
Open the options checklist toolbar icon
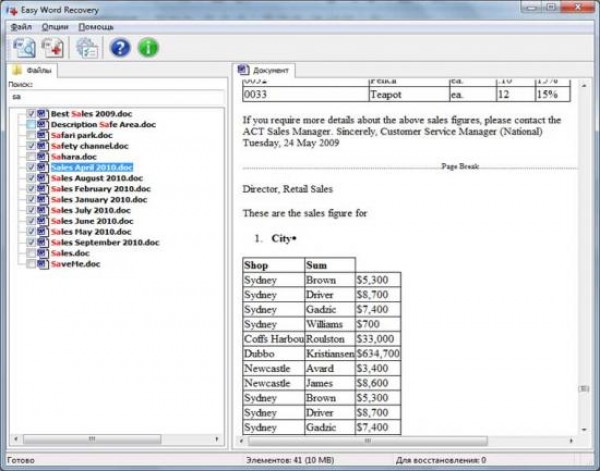click(87, 47)
